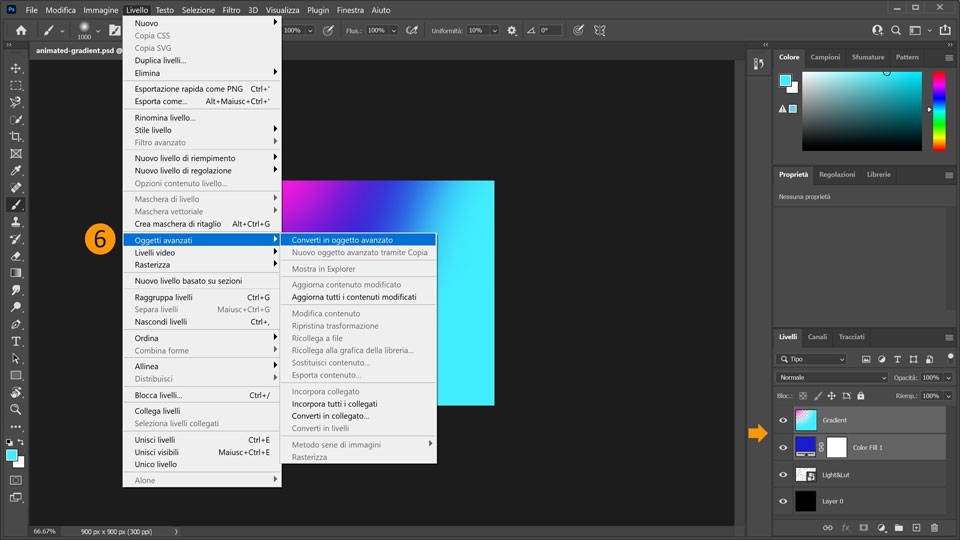Click the share icon at top right
Viewport: 960px width, 540px height.
click(945, 30)
